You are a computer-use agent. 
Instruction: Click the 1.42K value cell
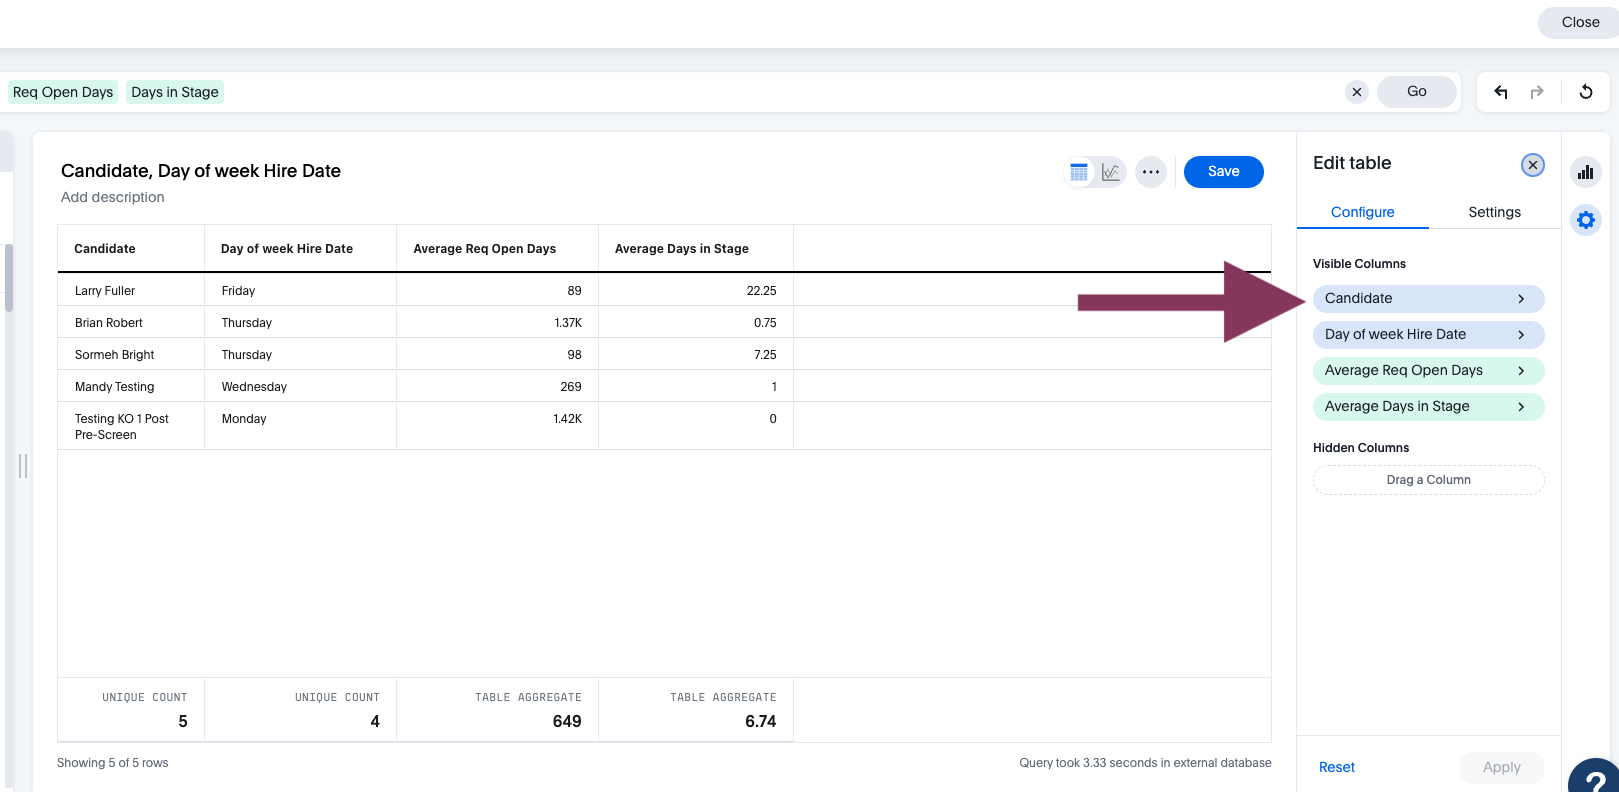click(x=498, y=427)
